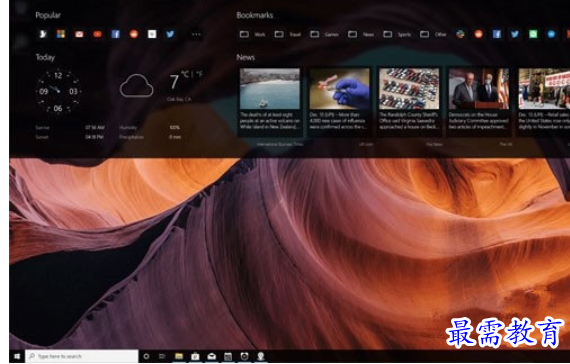Open the Microsoft colored-squares icon under Popular
The height and width of the screenshot is (364, 570).
61,34
